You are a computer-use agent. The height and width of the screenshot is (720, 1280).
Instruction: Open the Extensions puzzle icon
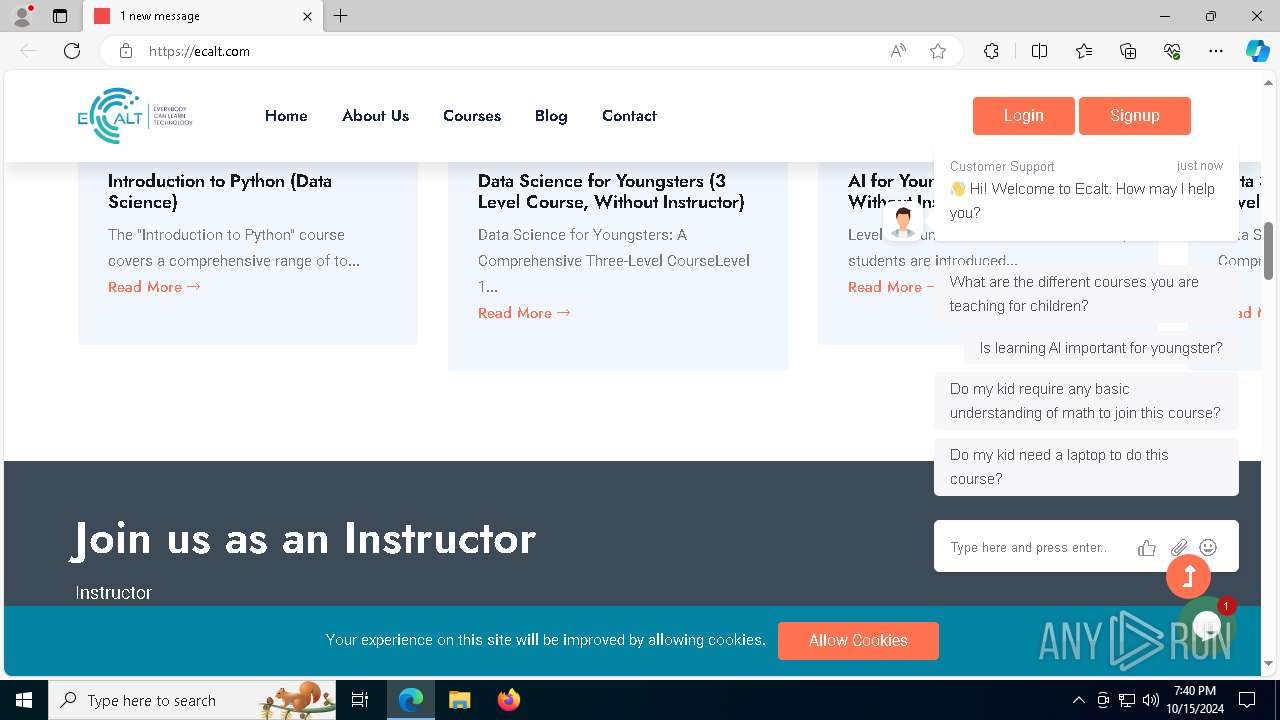point(991,51)
